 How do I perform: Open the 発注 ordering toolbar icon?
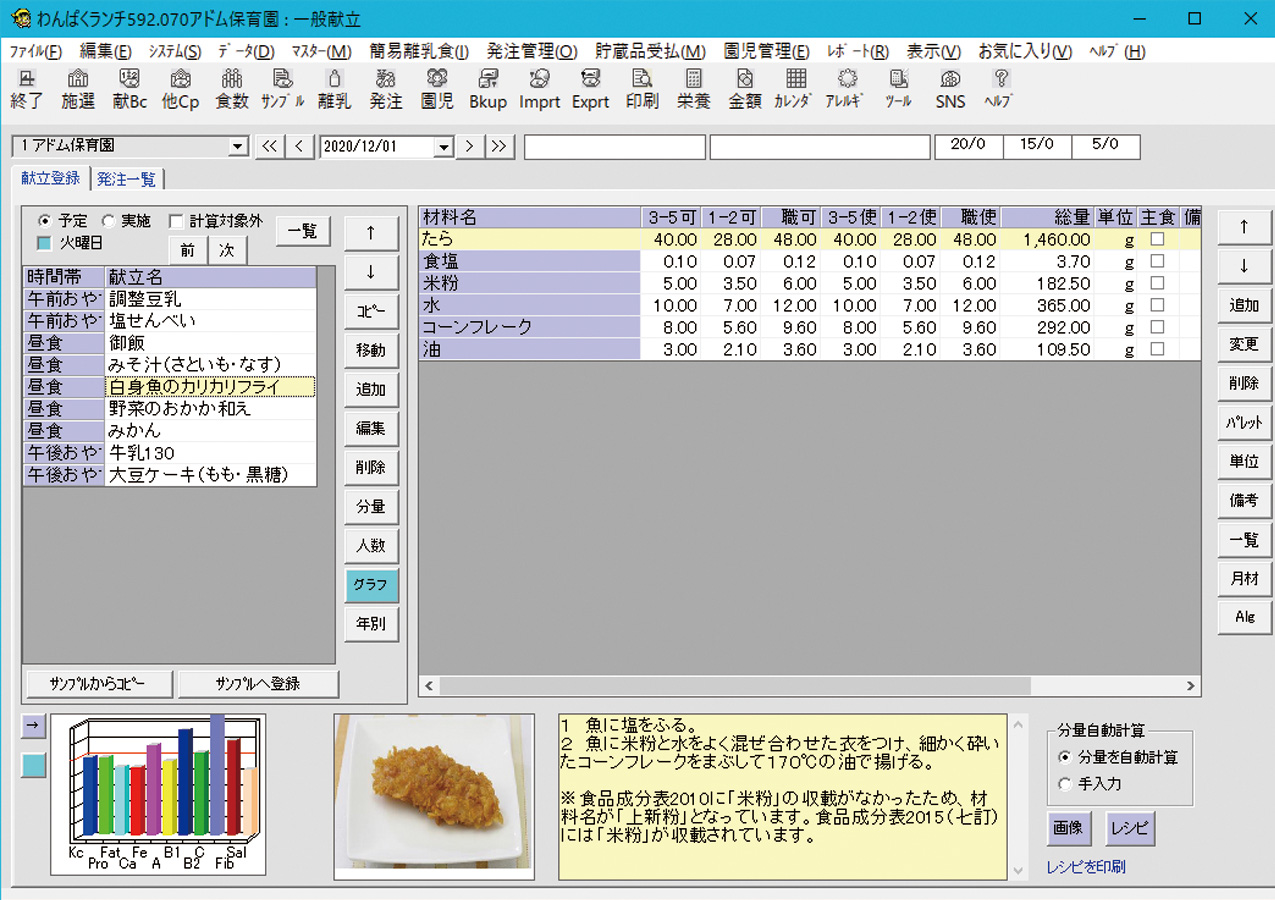[385, 88]
